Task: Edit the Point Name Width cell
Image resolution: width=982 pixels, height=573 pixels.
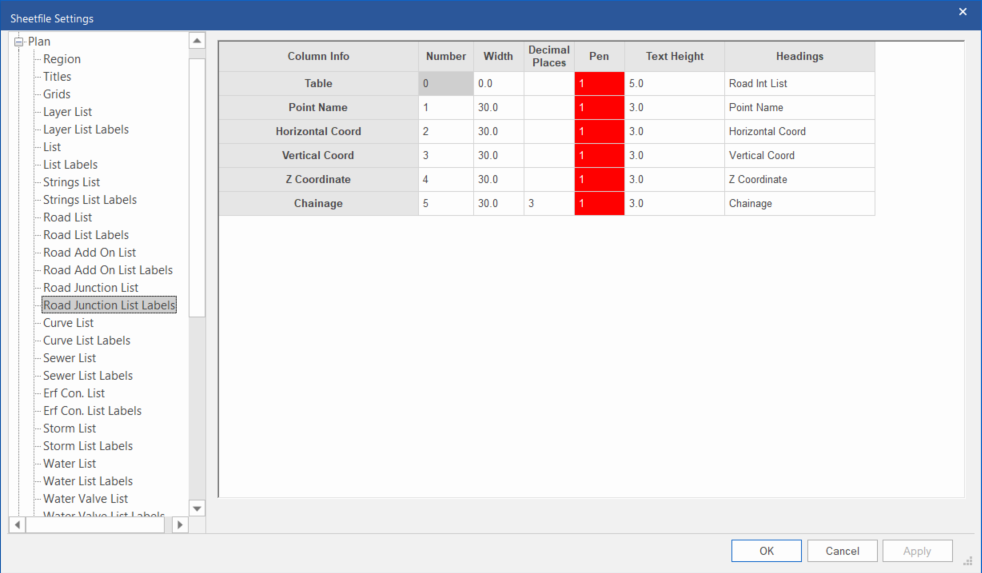Action: coord(498,108)
